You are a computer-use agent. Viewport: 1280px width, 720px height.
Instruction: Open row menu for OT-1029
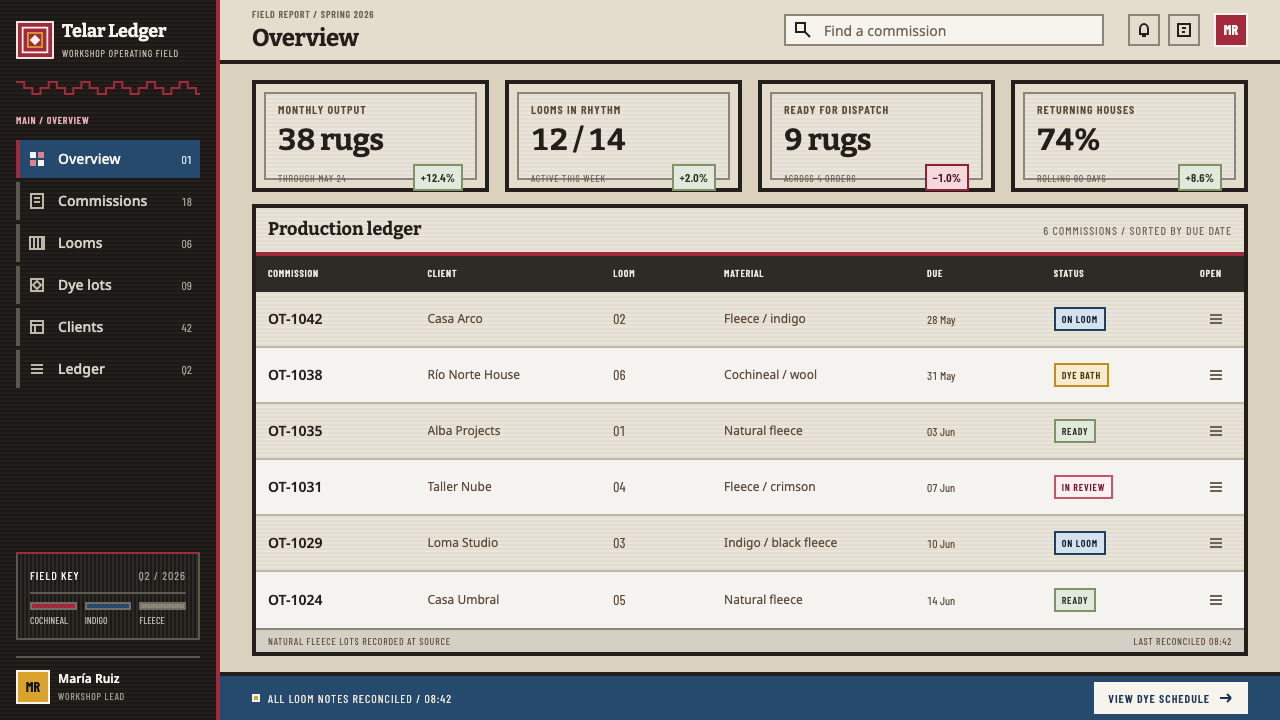(1216, 543)
